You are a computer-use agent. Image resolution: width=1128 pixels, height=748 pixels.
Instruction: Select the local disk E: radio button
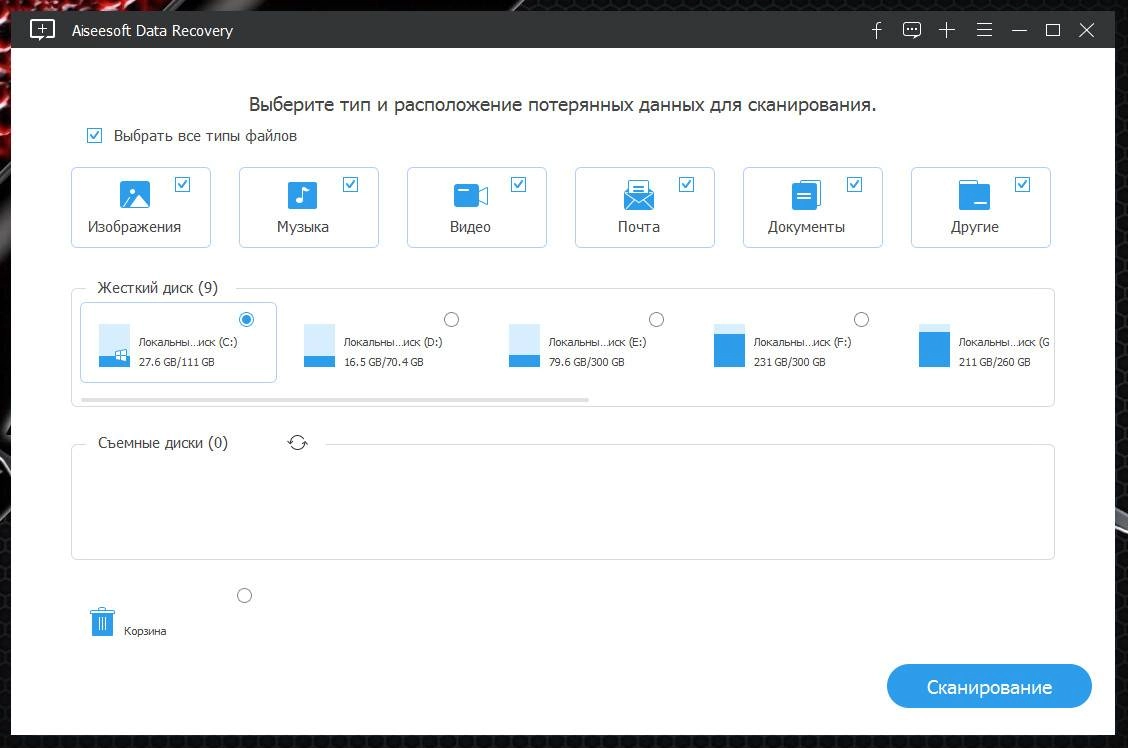click(x=656, y=319)
